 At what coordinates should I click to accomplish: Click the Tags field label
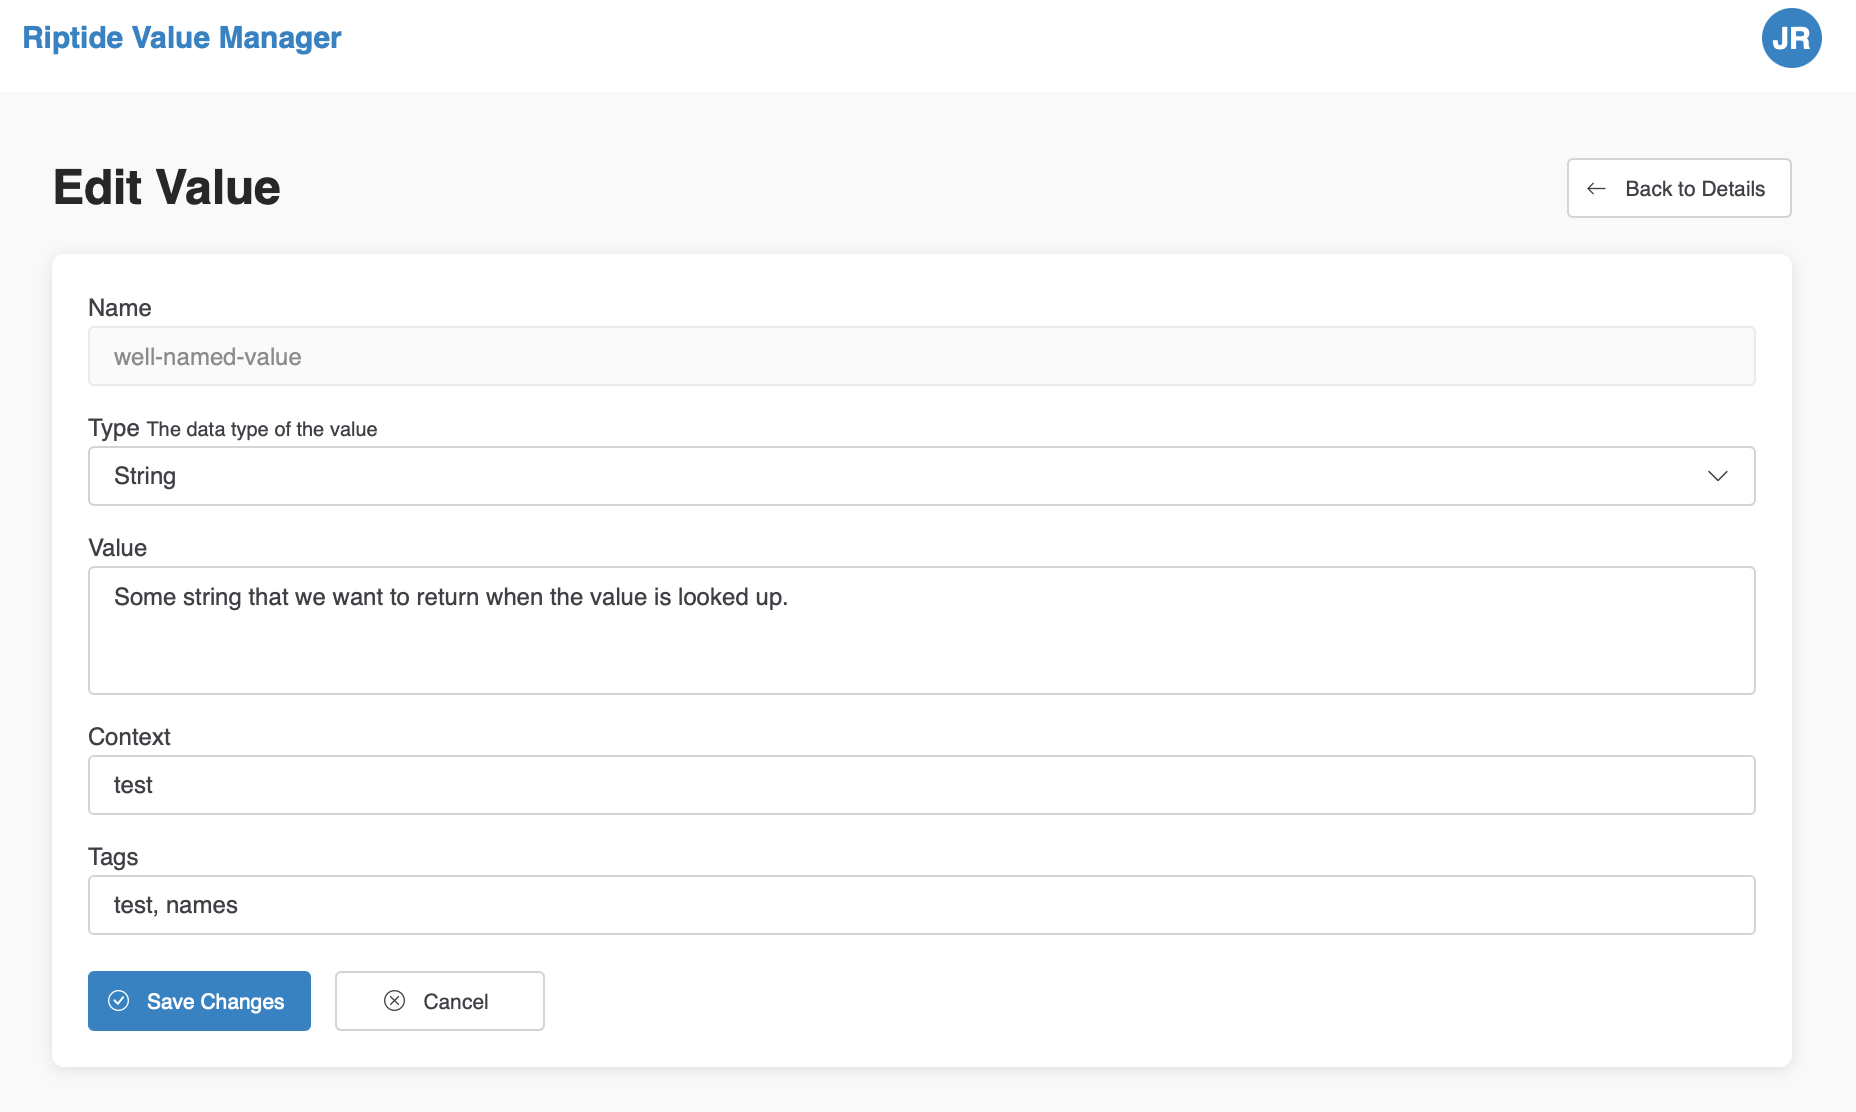click(113, 857)
